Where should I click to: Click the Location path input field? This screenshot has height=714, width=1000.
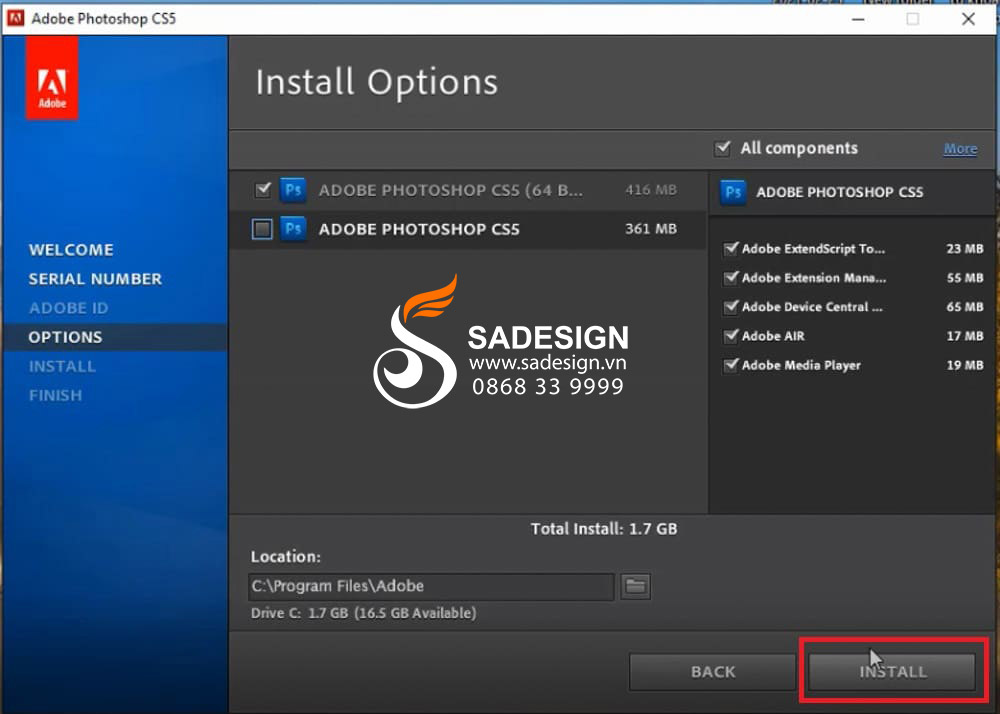pyautogui.click(x=431, y=586)
